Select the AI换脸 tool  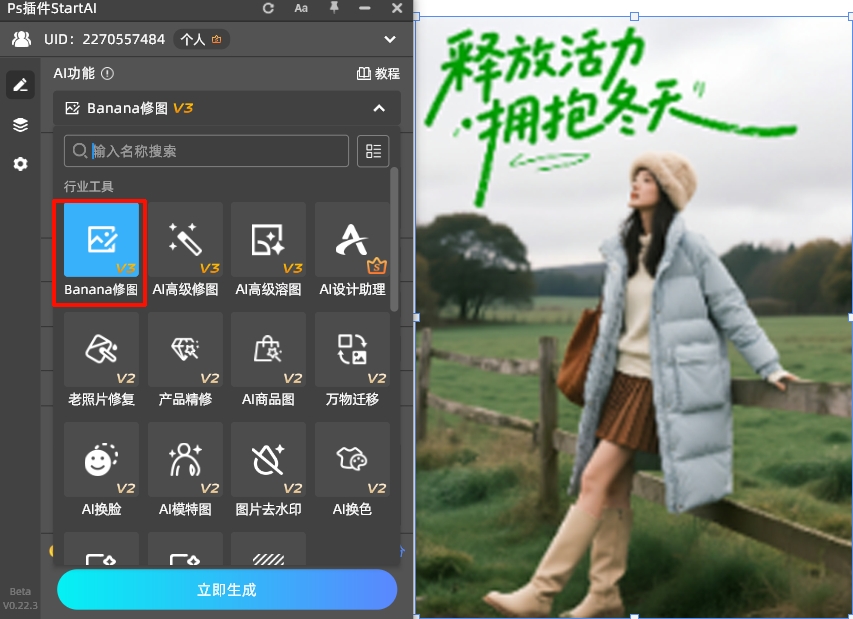99,460
